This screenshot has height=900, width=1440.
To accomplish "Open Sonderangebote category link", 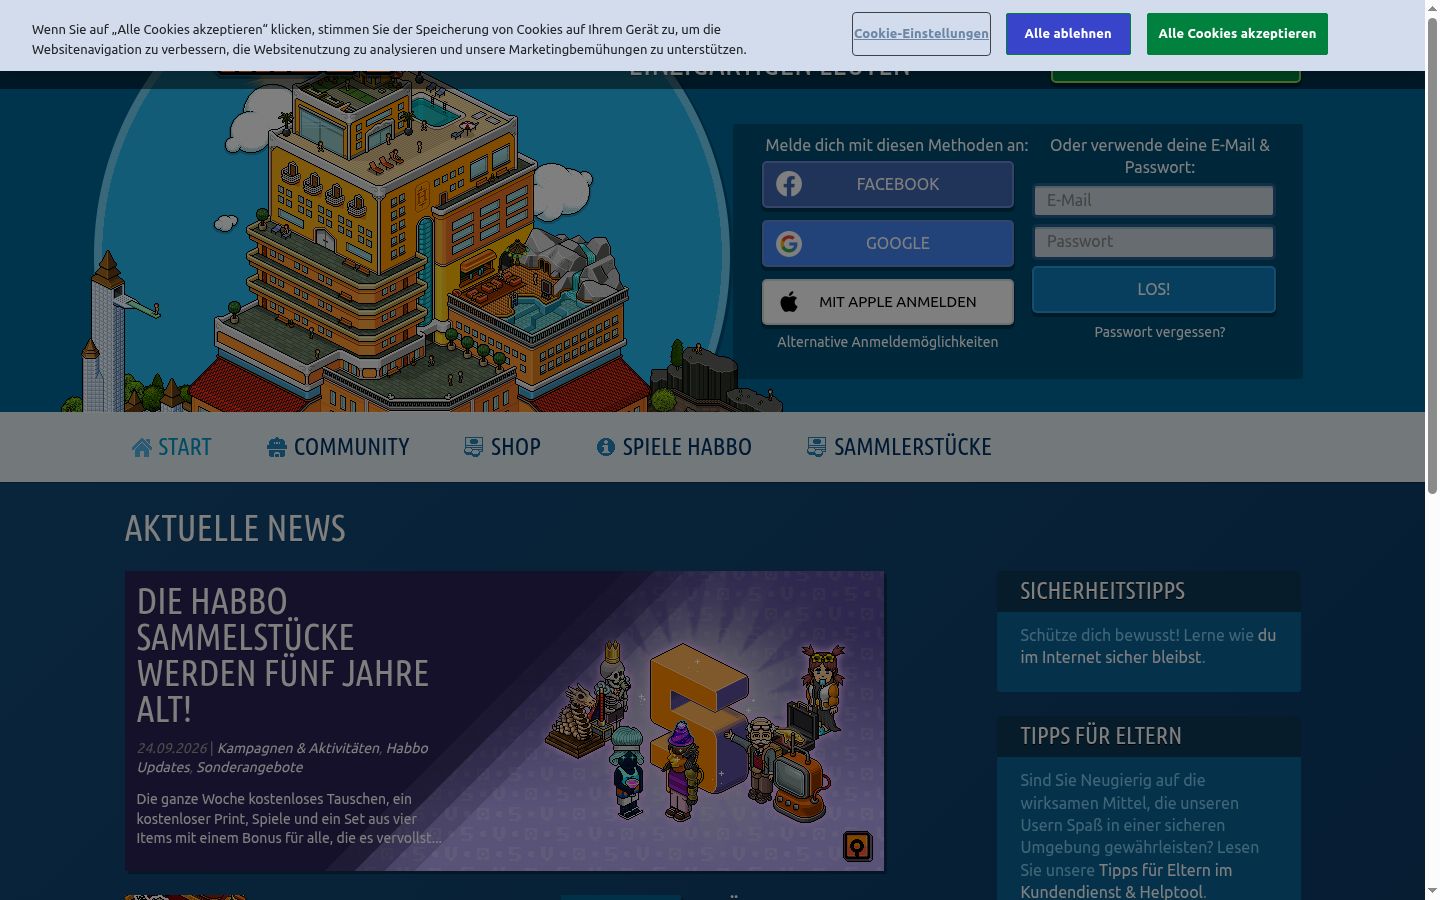I will pyautogui.click(x=249, y=767).
